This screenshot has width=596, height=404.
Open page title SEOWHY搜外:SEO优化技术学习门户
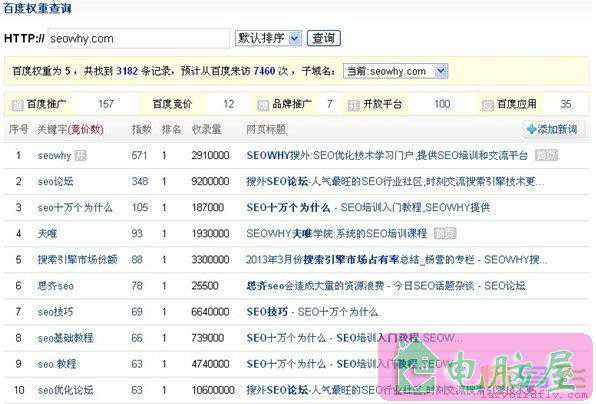pyautogui.click(x=387, y=155)
